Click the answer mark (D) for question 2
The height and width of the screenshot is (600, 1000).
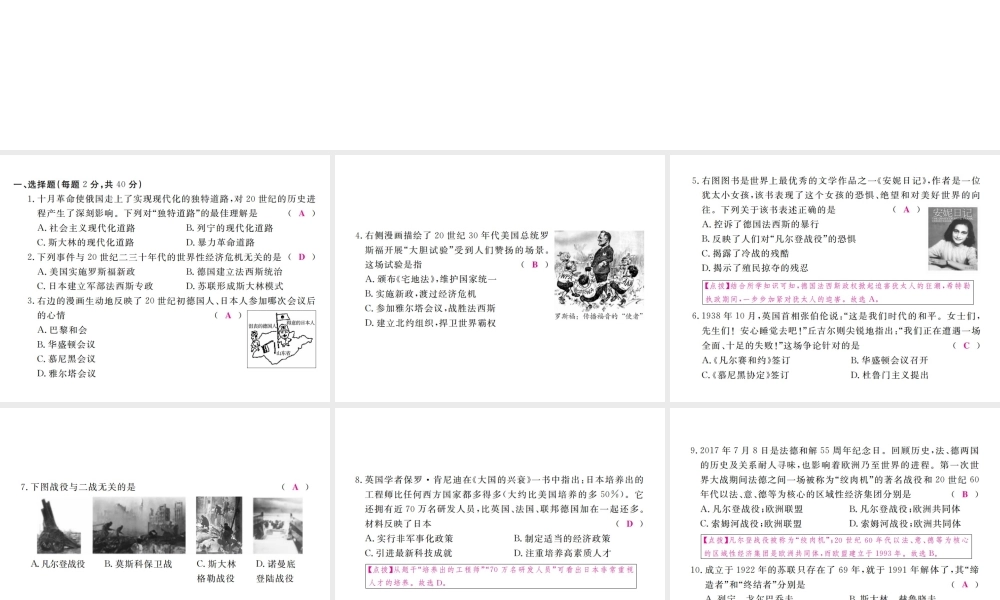click(302, 257)
